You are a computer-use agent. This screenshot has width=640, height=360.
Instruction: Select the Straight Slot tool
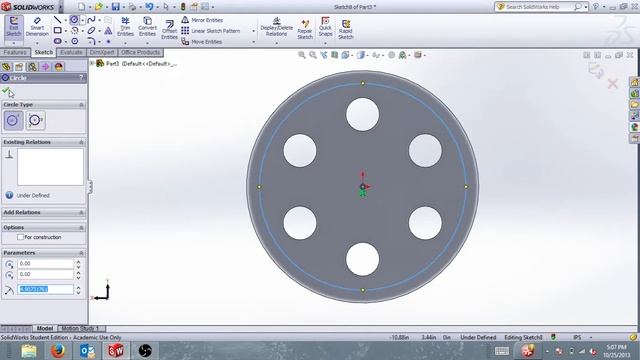(x=58, y=41)
